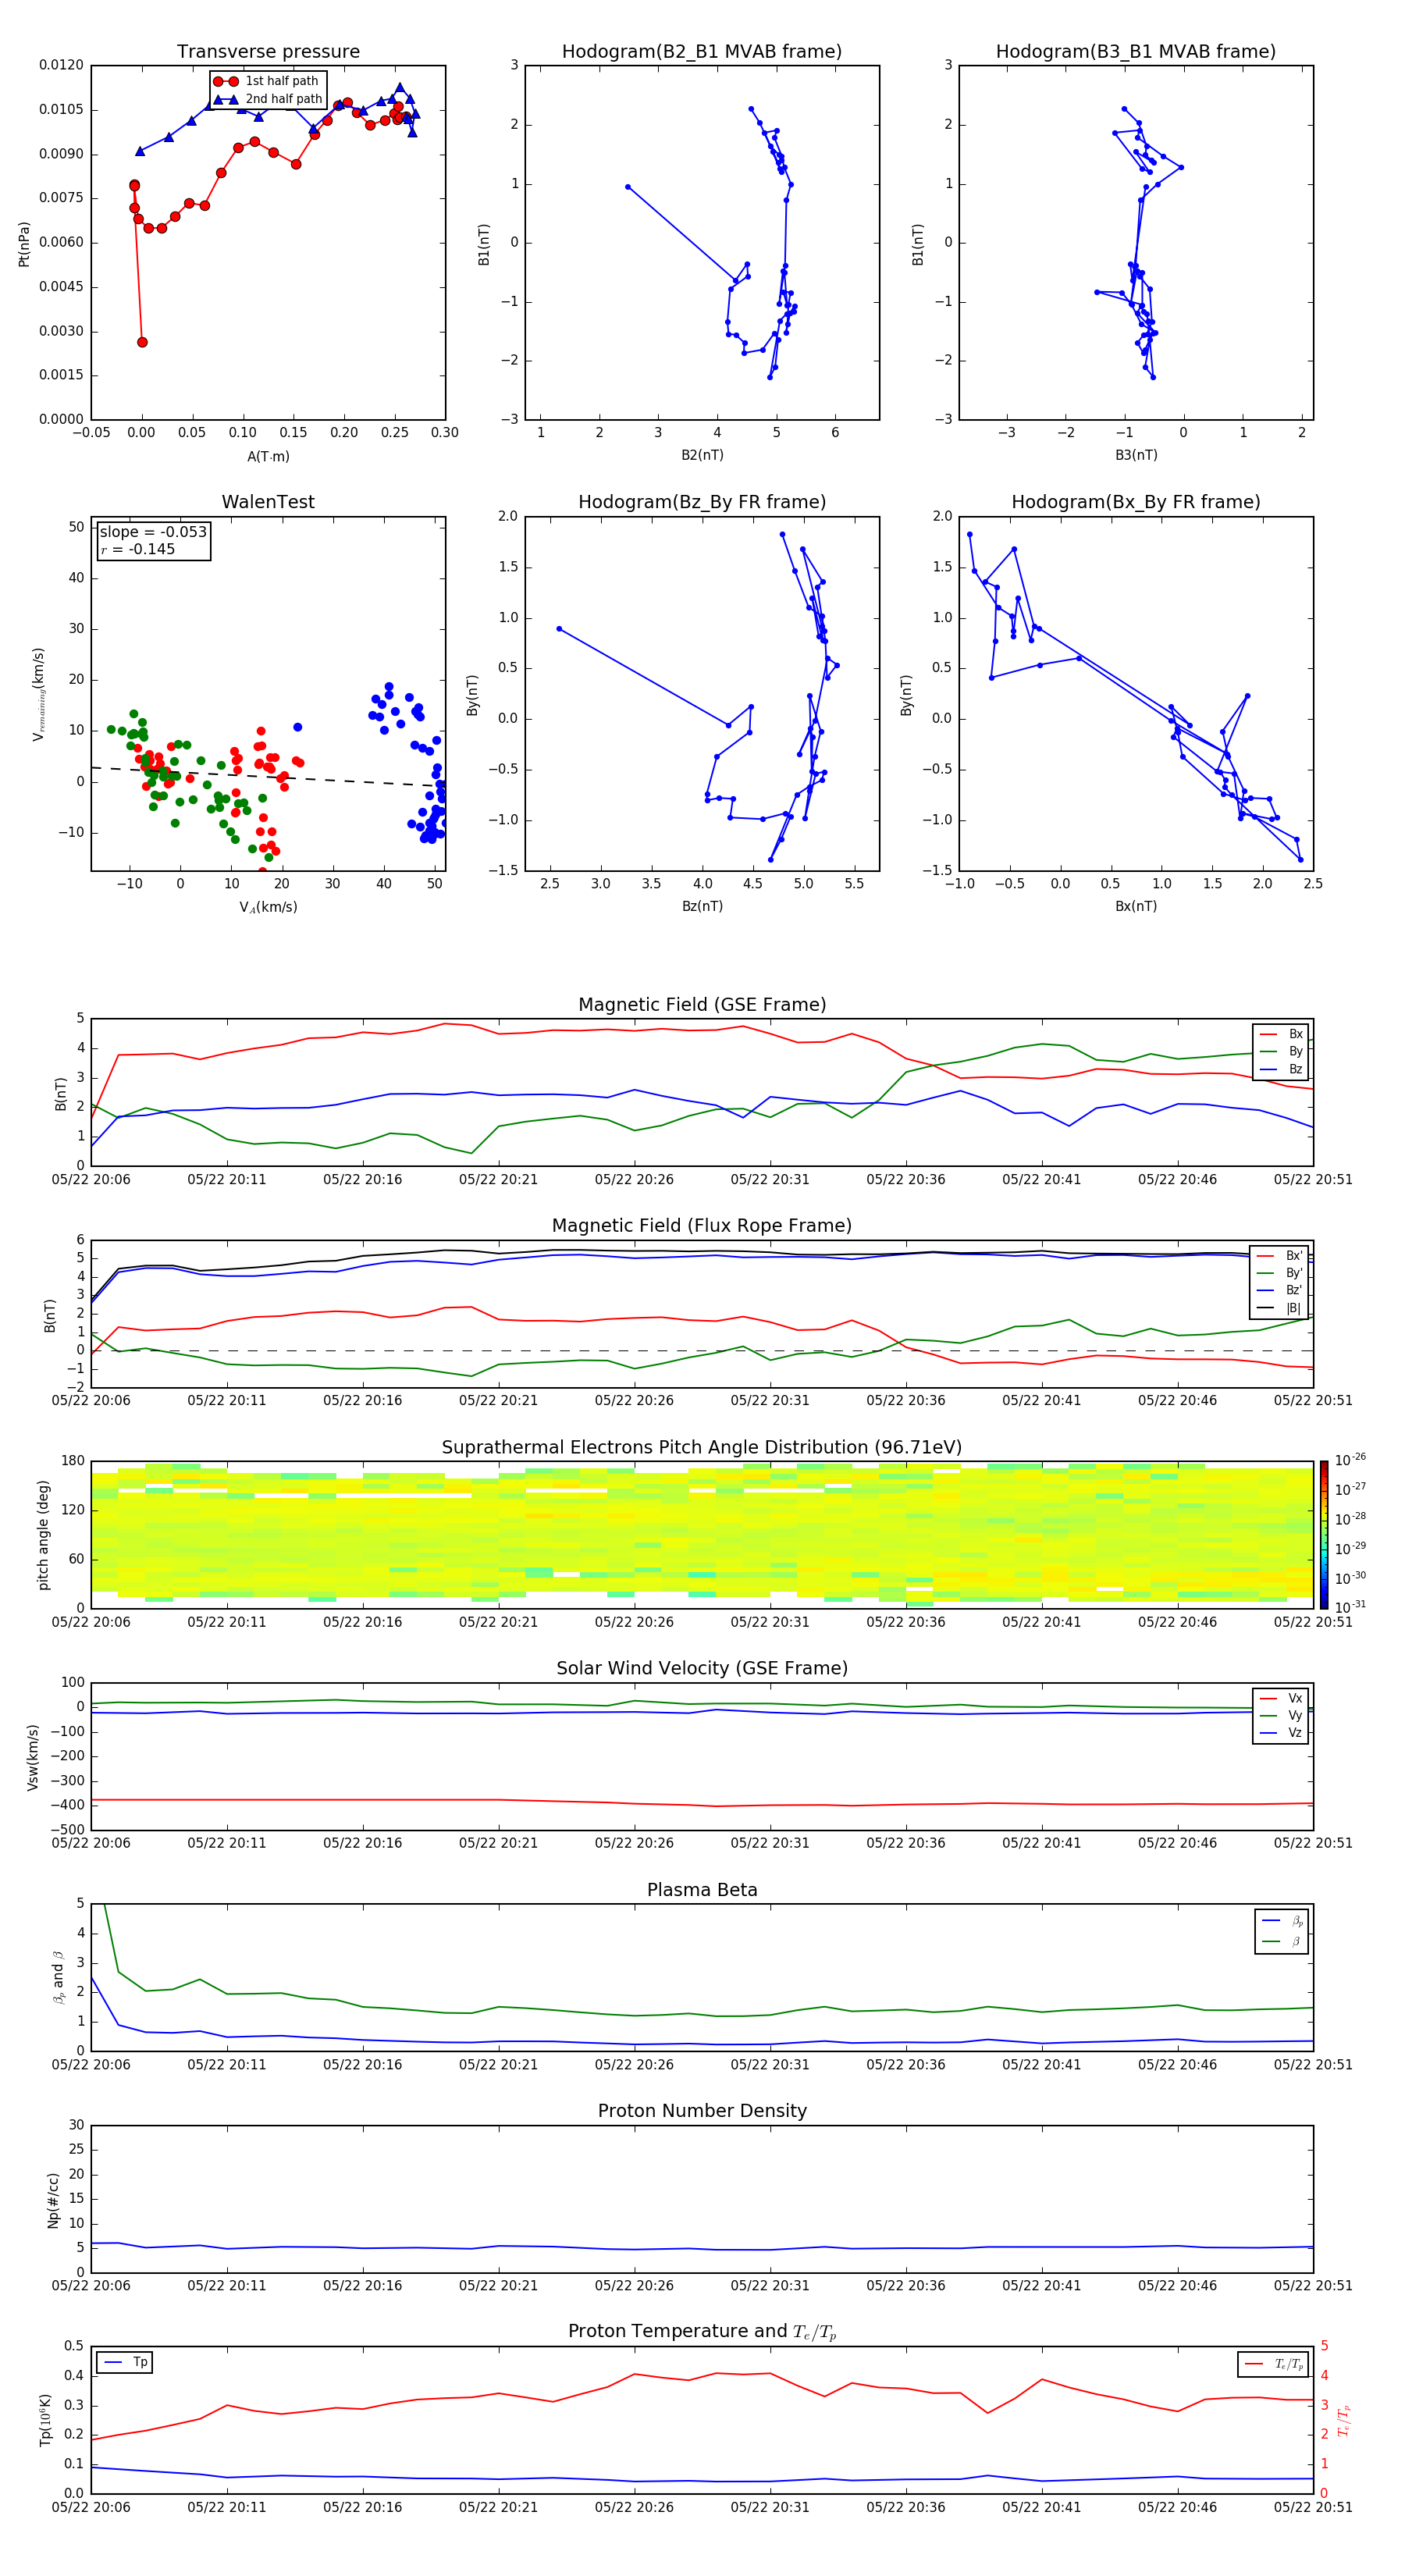Click the 'Pt(nPa)' y-axis label

24,244
